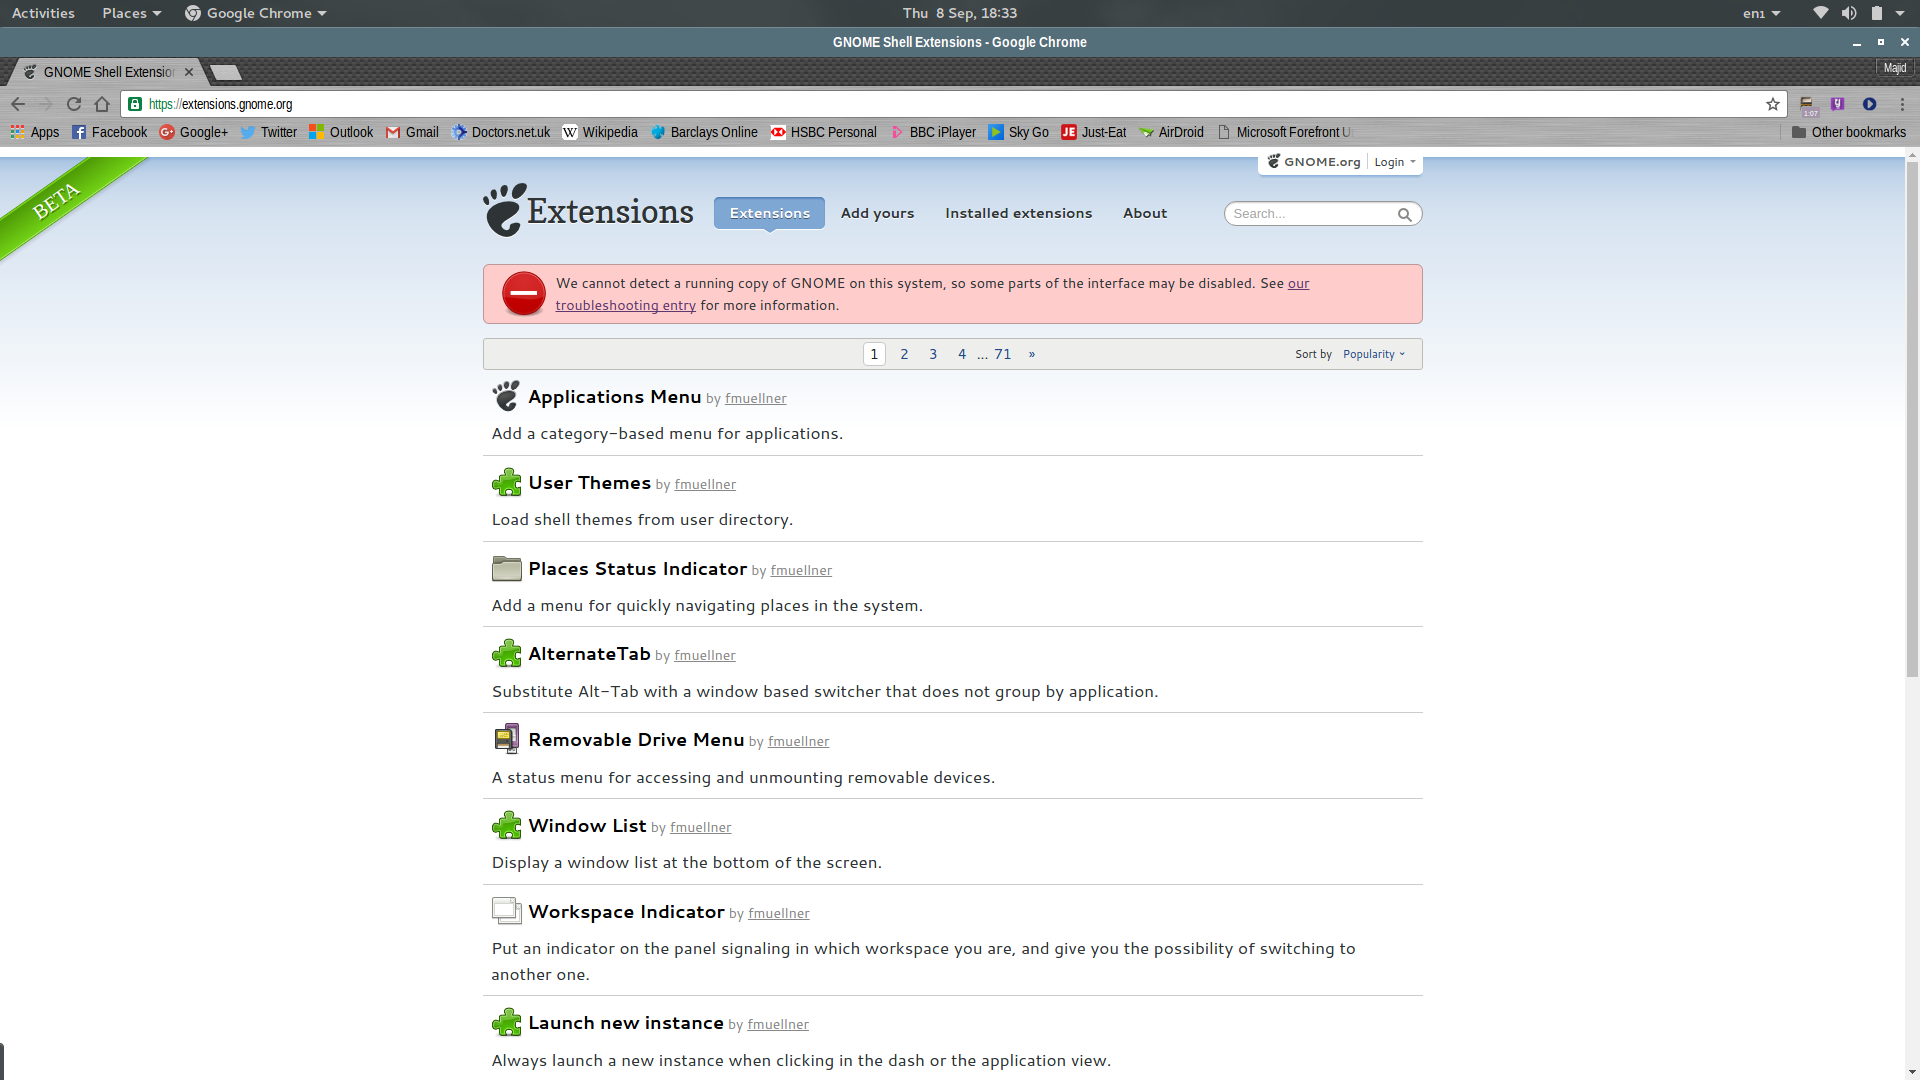This screenshot has height=1080, width=1920.
Task: Open the Chrome three-dot menu
Action: (x=1902, y=104)
